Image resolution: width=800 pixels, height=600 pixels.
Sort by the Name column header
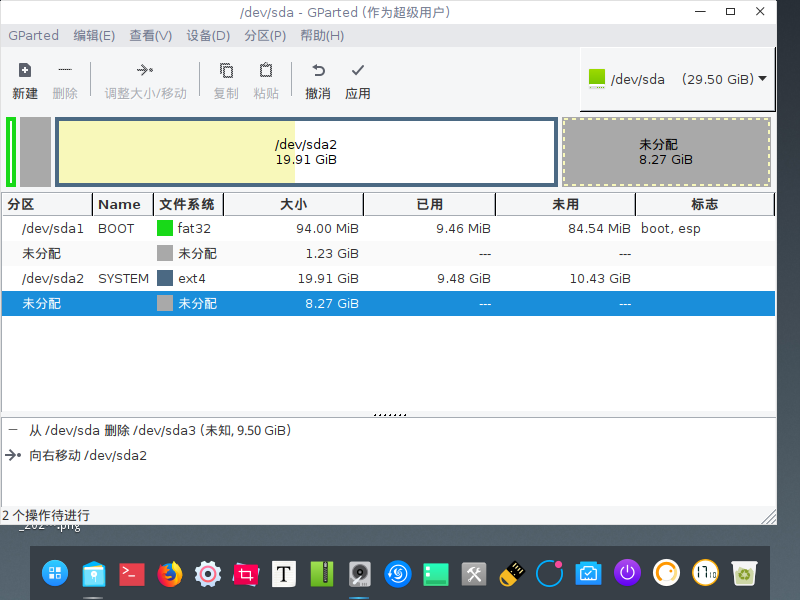[x=123, y=205]
